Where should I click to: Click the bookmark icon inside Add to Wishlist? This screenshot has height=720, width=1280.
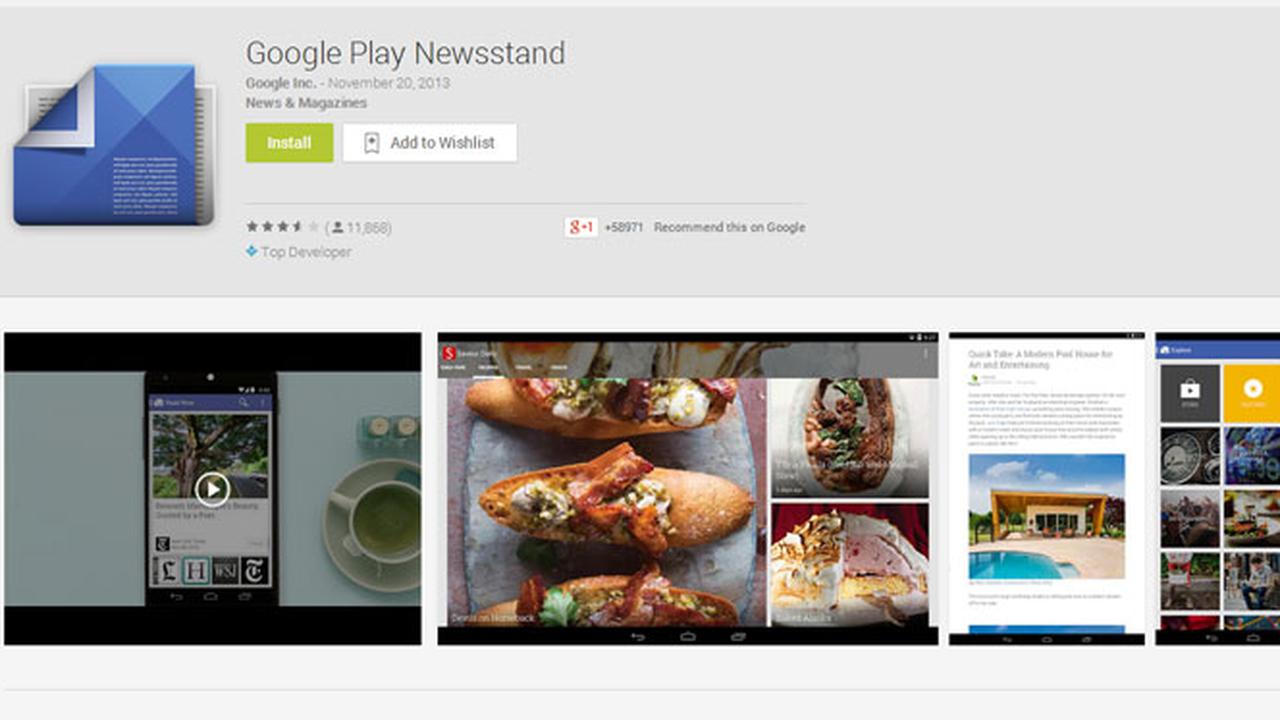point(373,142)
